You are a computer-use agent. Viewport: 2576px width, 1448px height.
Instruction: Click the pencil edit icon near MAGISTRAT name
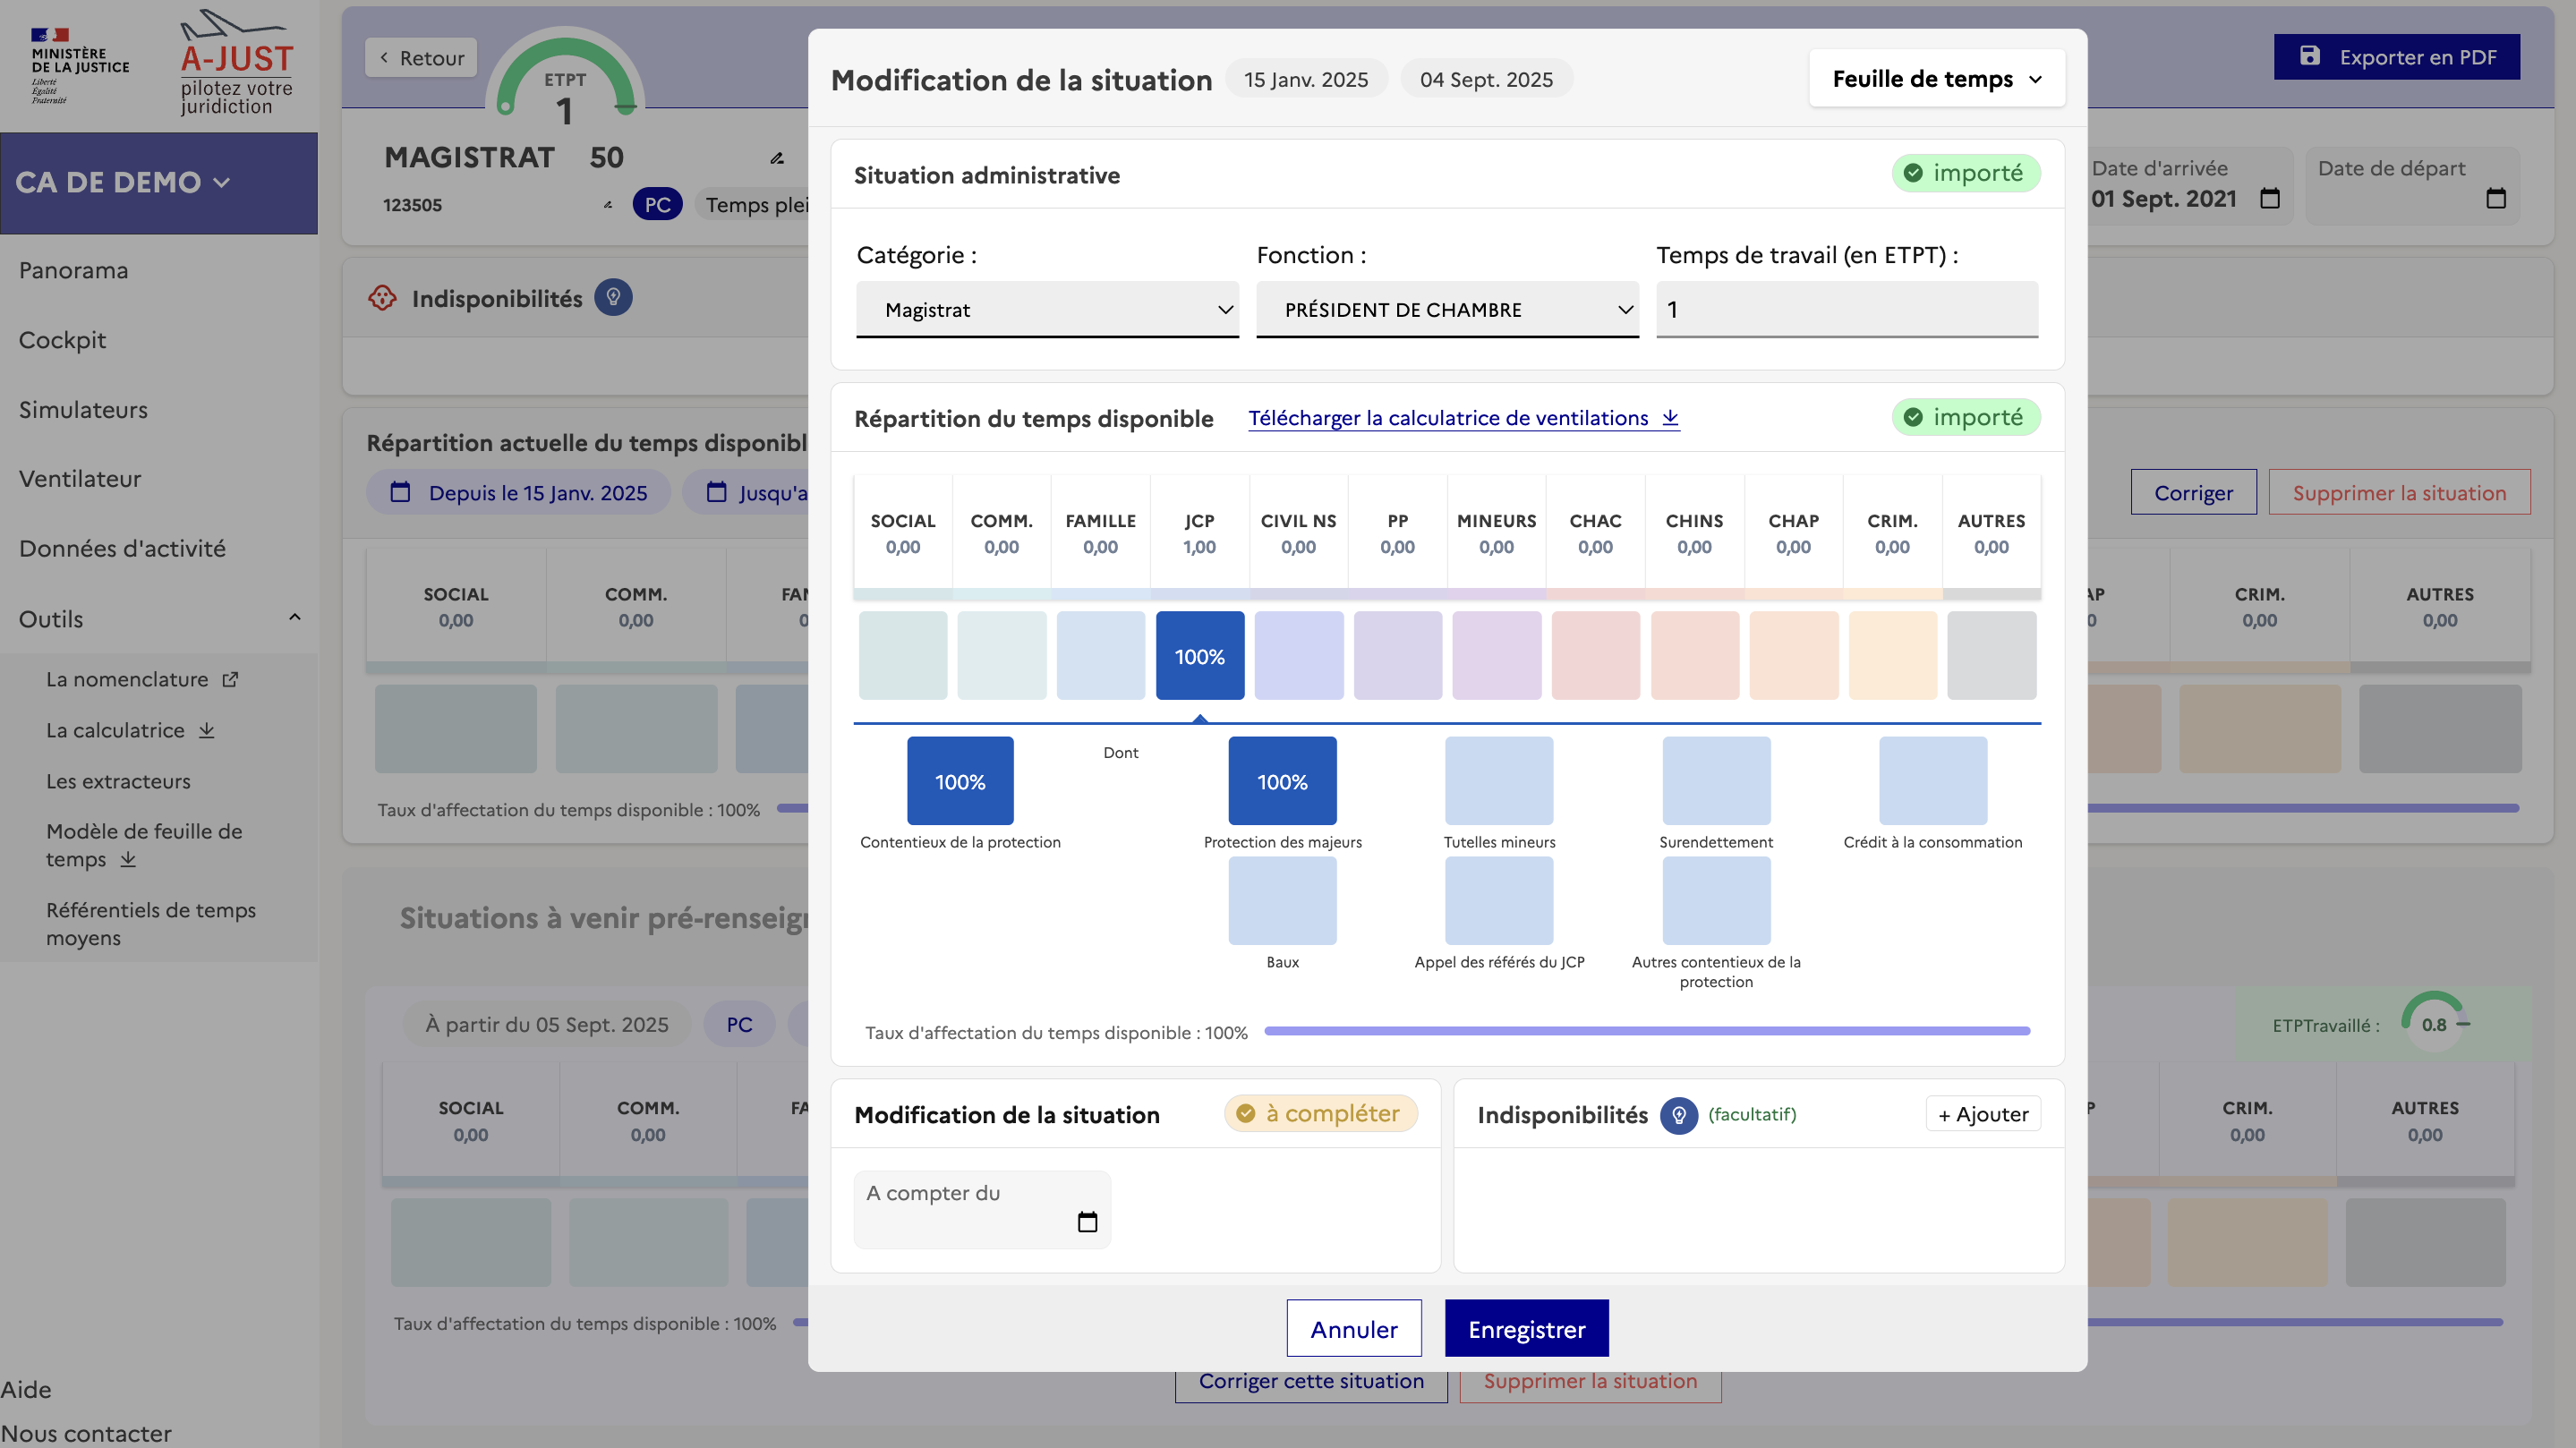777,158
